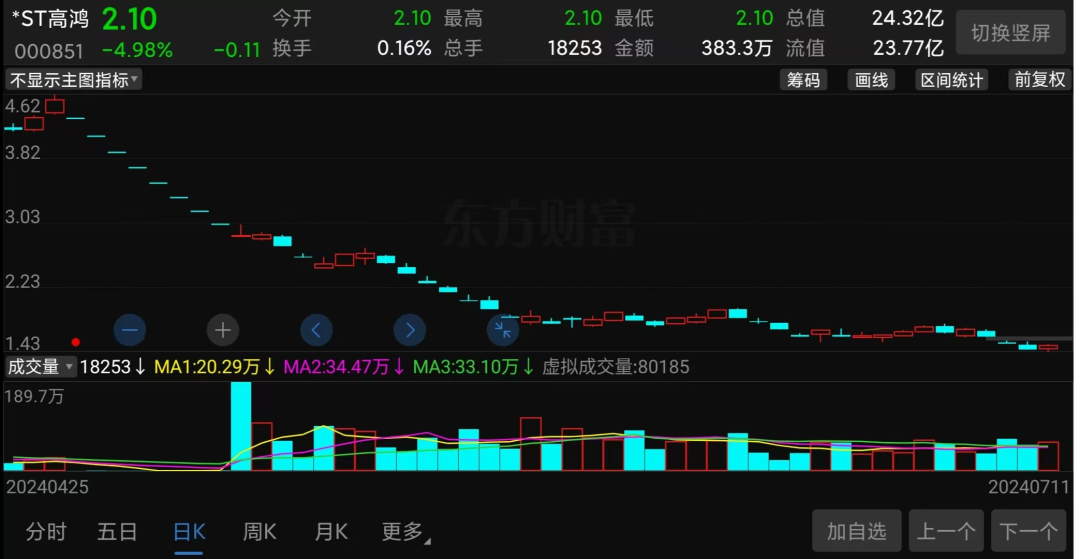Toggle 前复权 adjustment mode
1080x559 pixels.
tap(1040, 80)
